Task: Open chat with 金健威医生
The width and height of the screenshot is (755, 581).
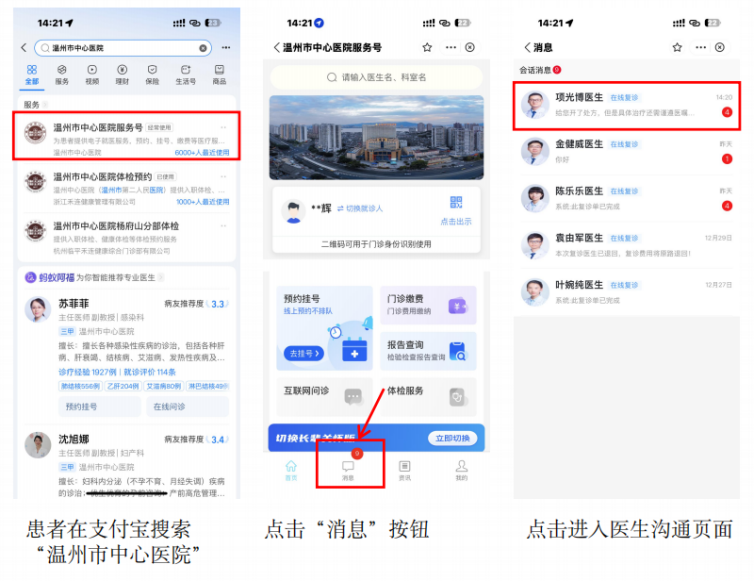Action: pos(626,152)
